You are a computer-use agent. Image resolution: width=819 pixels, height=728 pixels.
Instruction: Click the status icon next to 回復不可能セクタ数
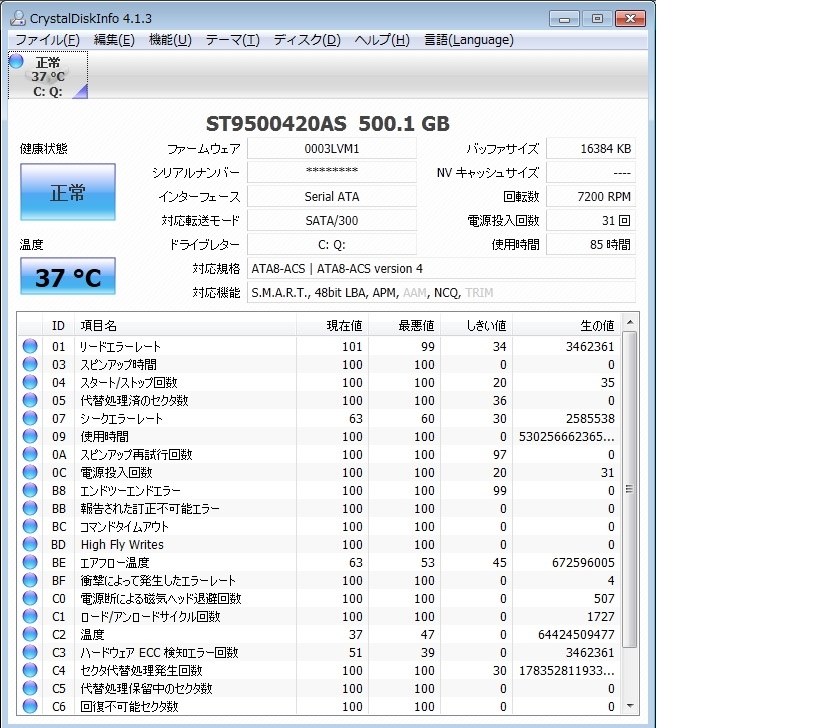click(29, 707)
